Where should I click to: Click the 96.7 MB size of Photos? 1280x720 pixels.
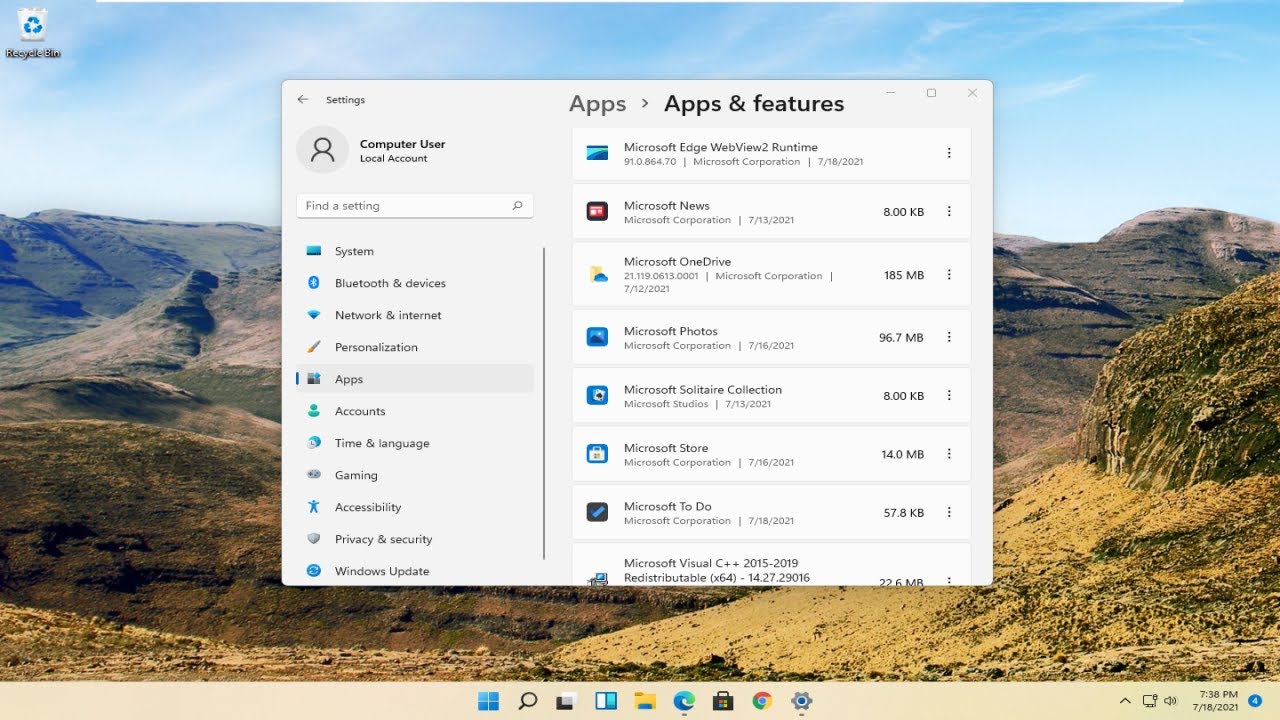[x=901, y=338]
